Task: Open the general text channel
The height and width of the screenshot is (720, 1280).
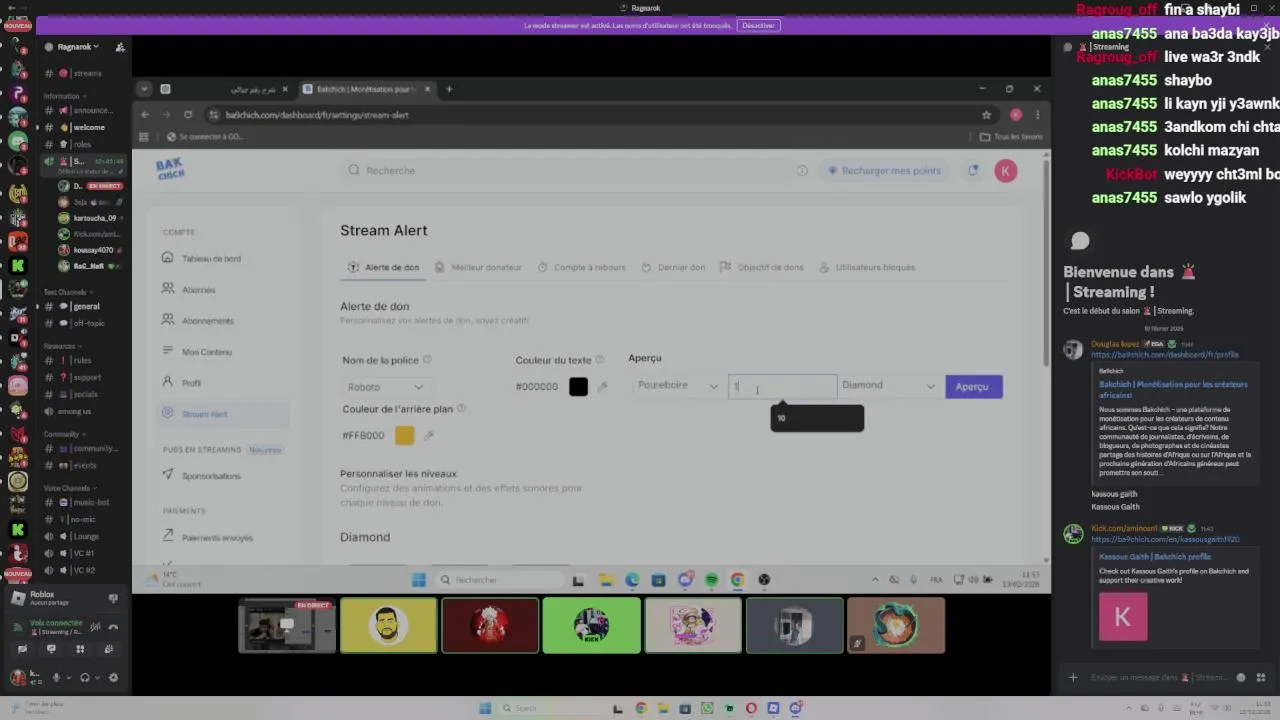Action: point(84,306)
